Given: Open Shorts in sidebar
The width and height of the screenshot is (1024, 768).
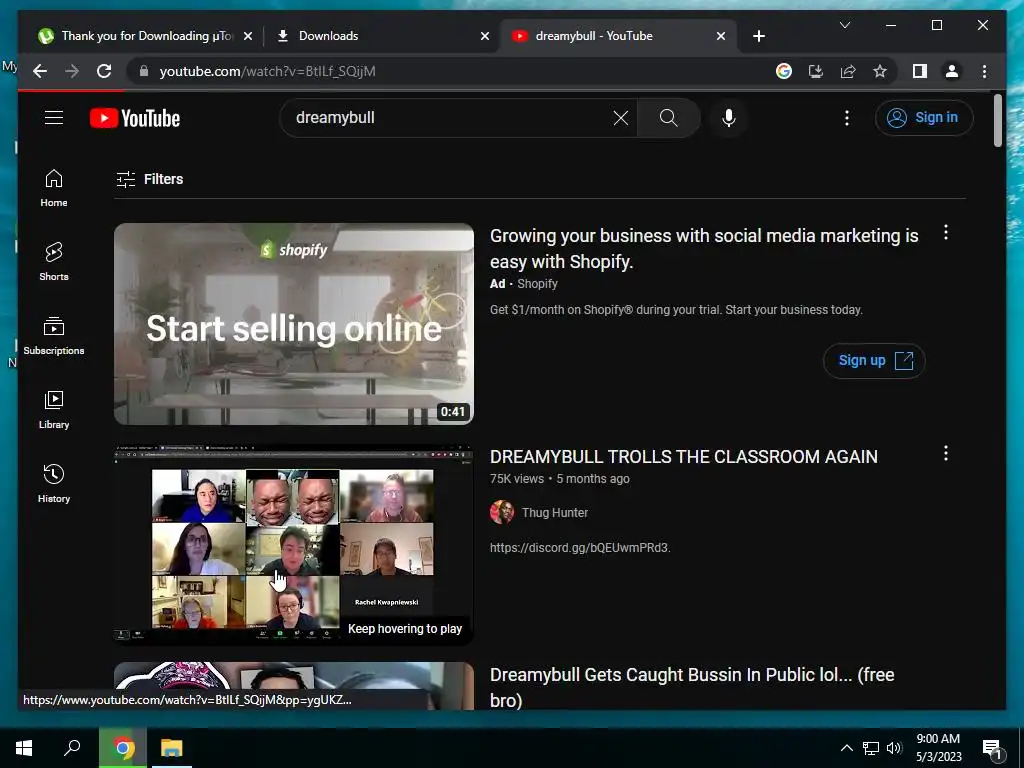Looking at the screenshot, I should click(54, 262).
